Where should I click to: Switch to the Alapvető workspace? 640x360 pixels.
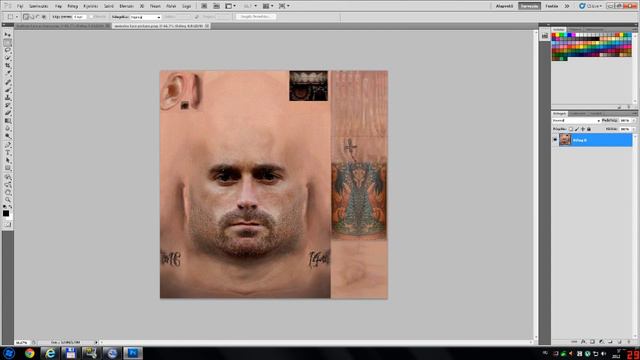tap(504, 6)
